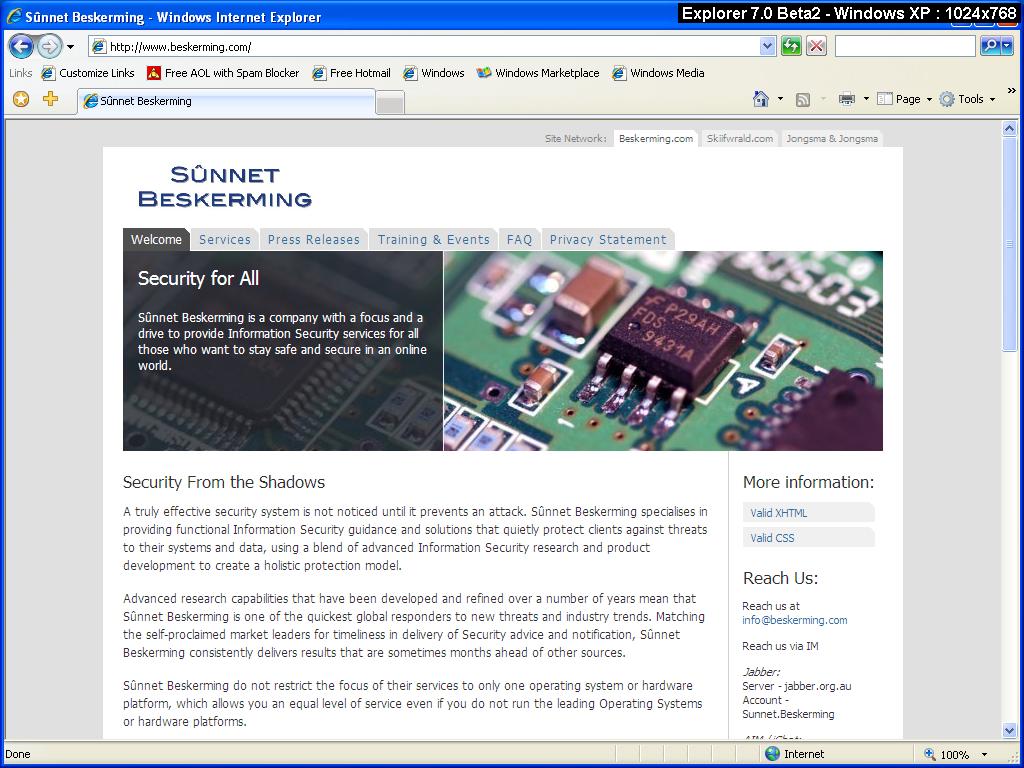
Task: Open the FAQ tab
Action: 519,240
